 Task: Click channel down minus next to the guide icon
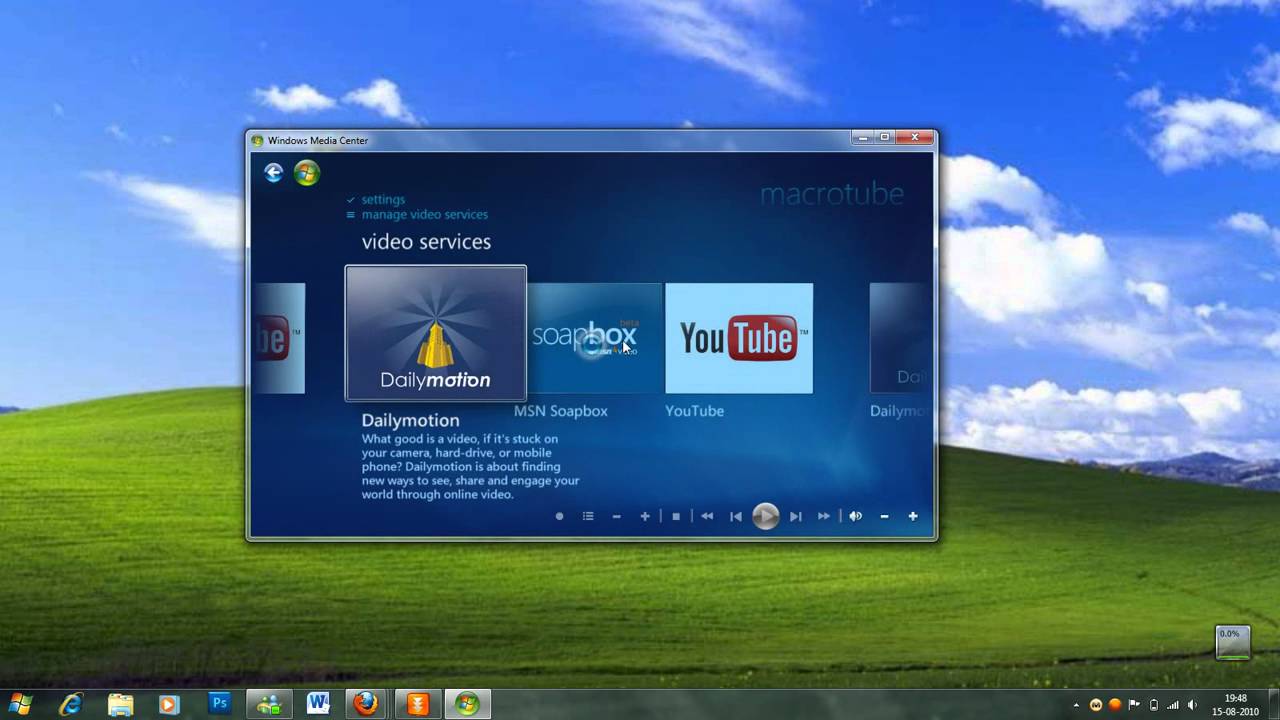[x=616, y=516]
